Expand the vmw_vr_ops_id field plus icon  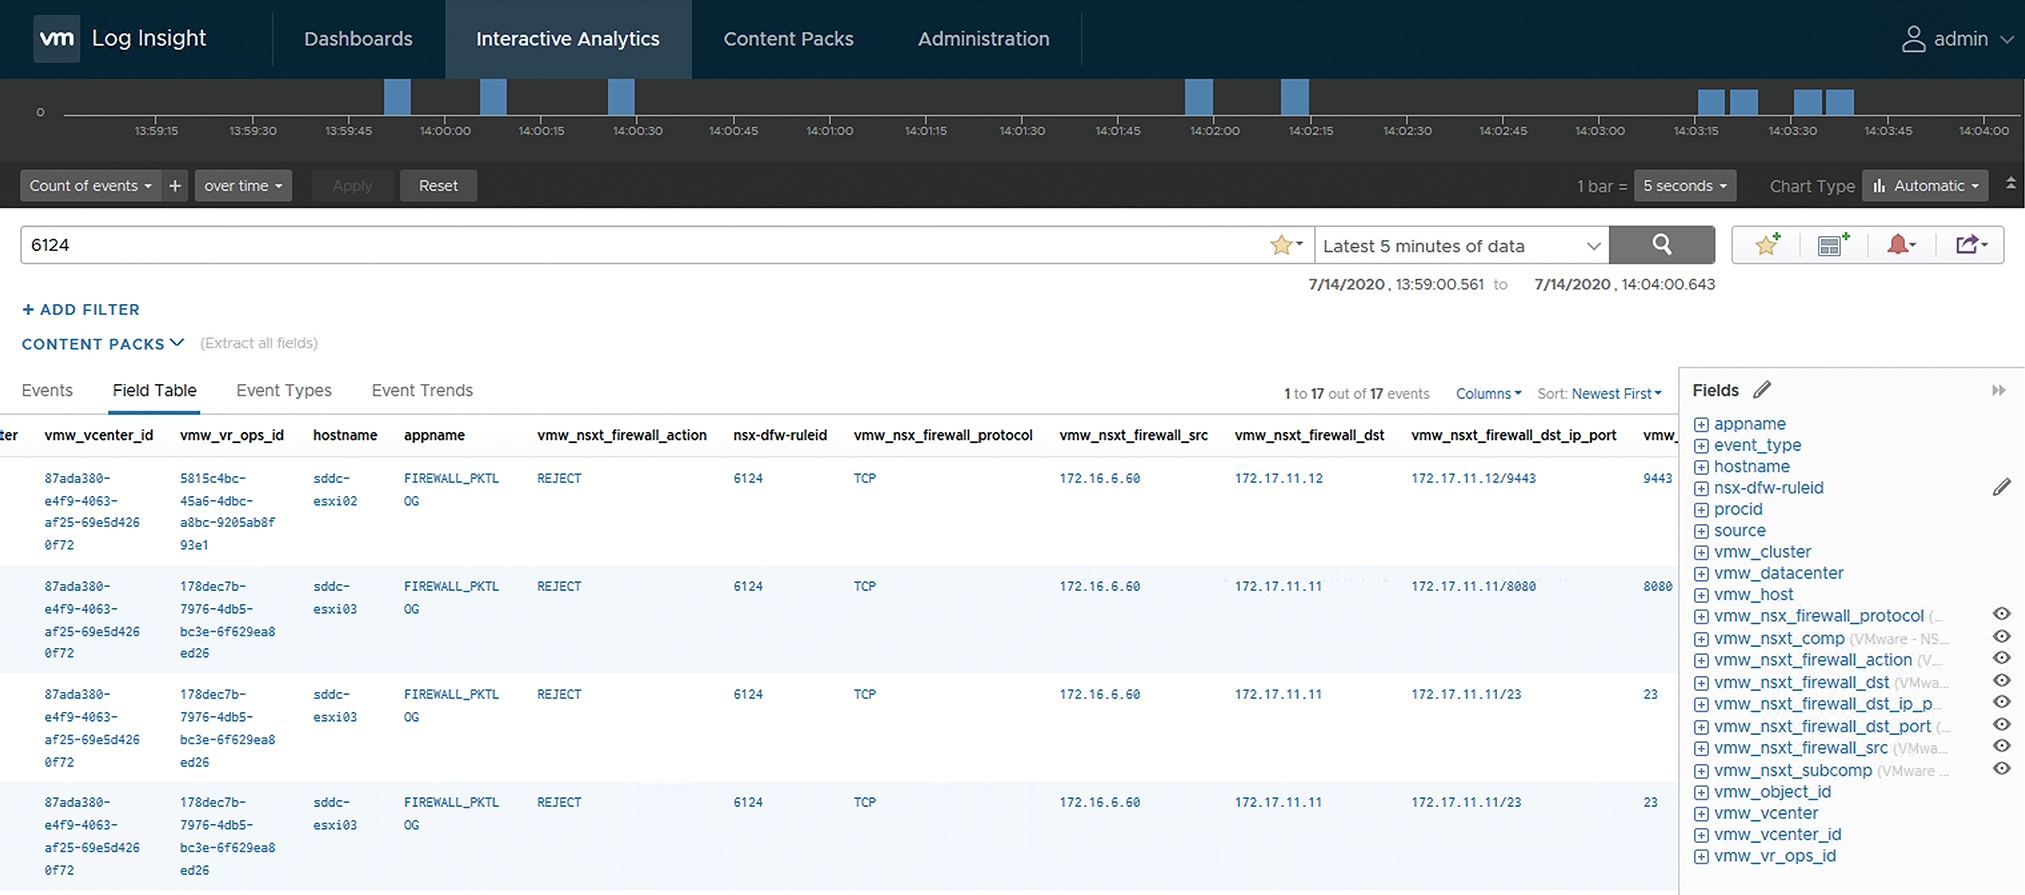1701,856
